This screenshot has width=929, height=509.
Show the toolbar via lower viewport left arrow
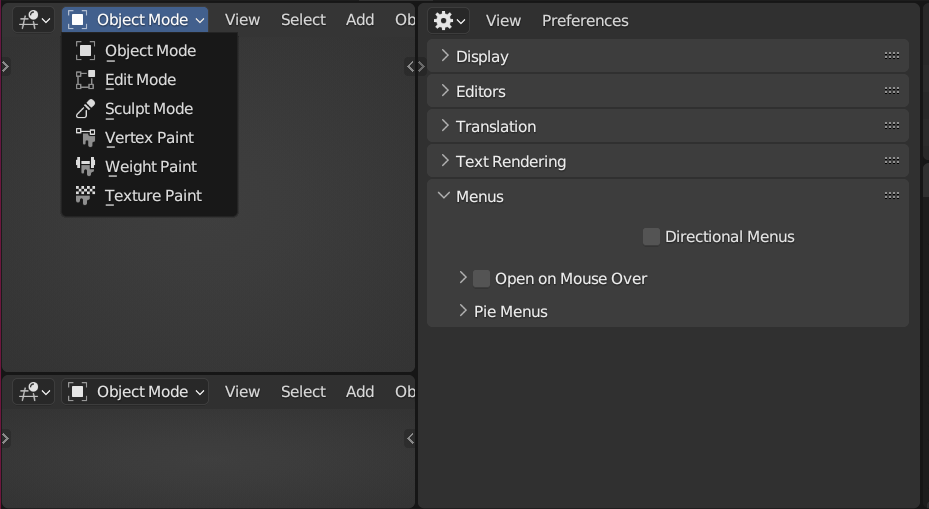click(5, 438)
